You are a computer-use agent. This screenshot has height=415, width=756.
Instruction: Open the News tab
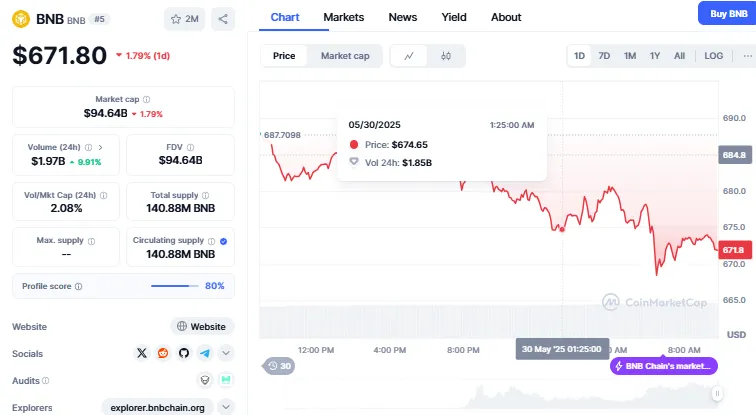tap(403, 17)
